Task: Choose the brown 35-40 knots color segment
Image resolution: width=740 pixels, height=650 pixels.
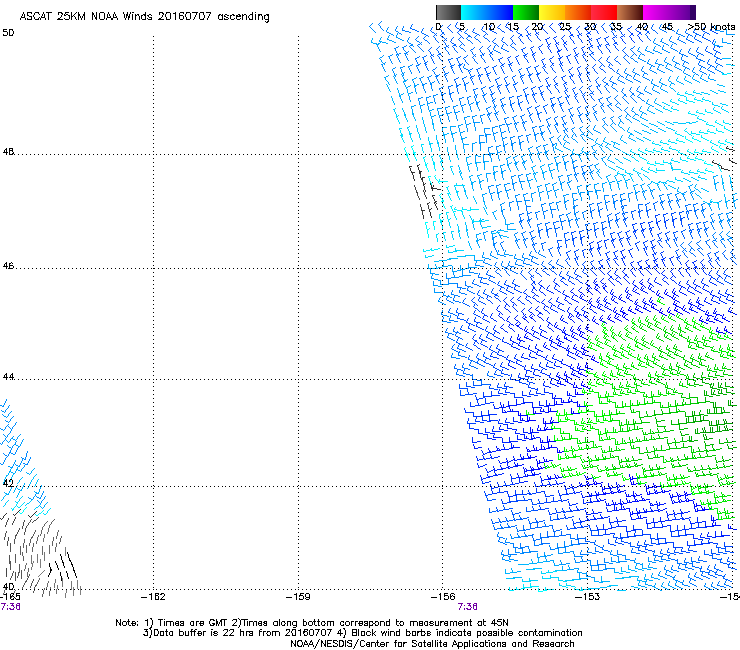Action: 630,12
